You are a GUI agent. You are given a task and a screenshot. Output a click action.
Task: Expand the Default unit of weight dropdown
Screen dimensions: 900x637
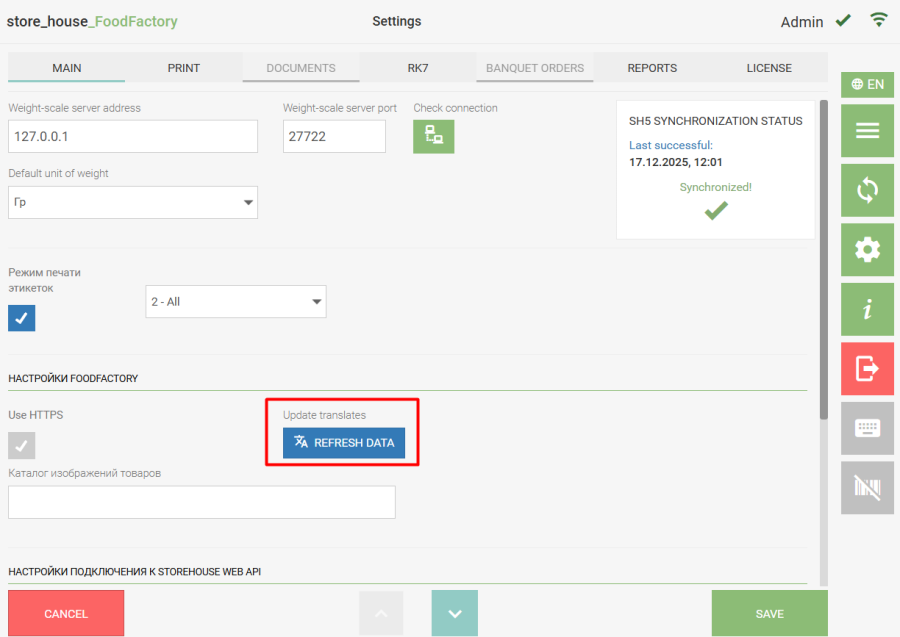[x=133, y=202]
